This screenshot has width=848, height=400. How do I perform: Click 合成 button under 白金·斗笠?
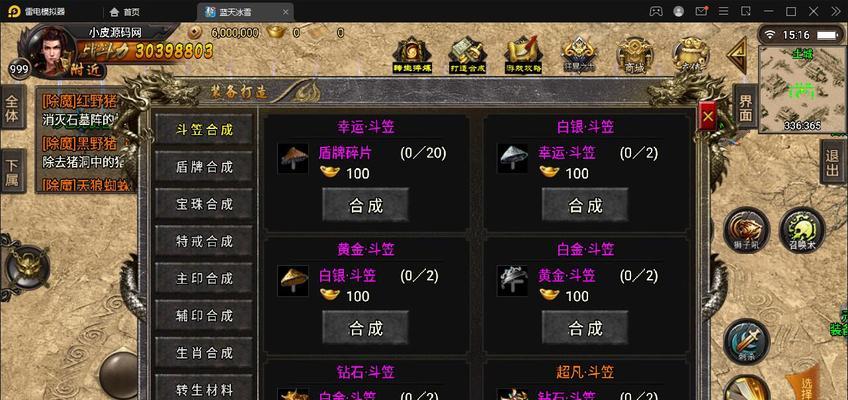[x=585, y=328]
